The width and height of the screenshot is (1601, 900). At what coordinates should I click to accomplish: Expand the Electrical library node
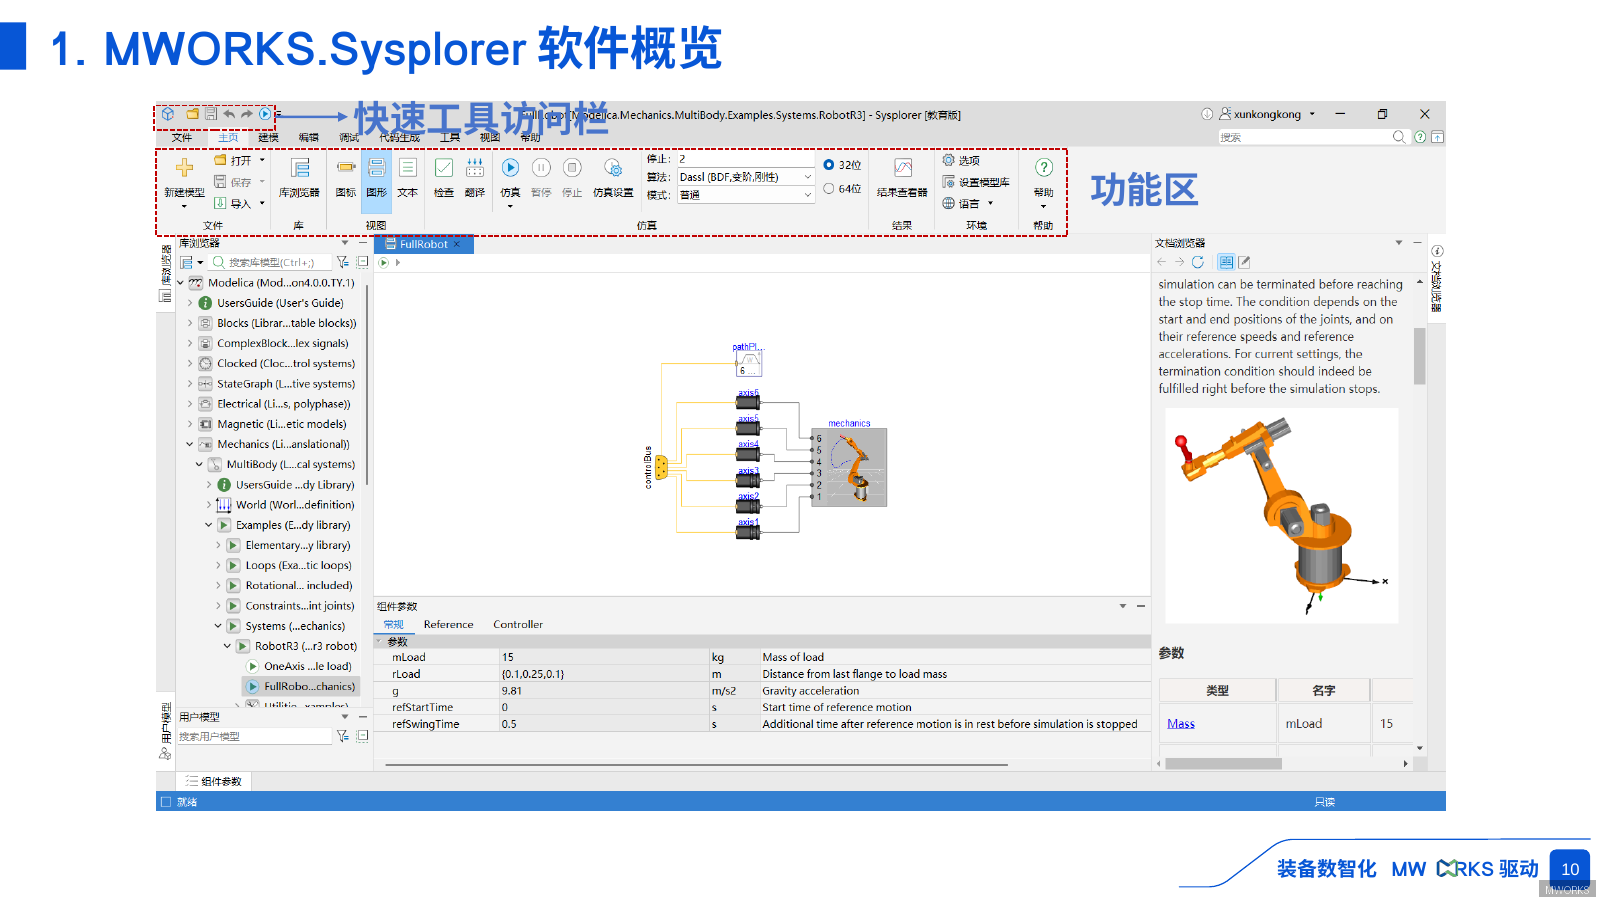click(x=192, y=403)
